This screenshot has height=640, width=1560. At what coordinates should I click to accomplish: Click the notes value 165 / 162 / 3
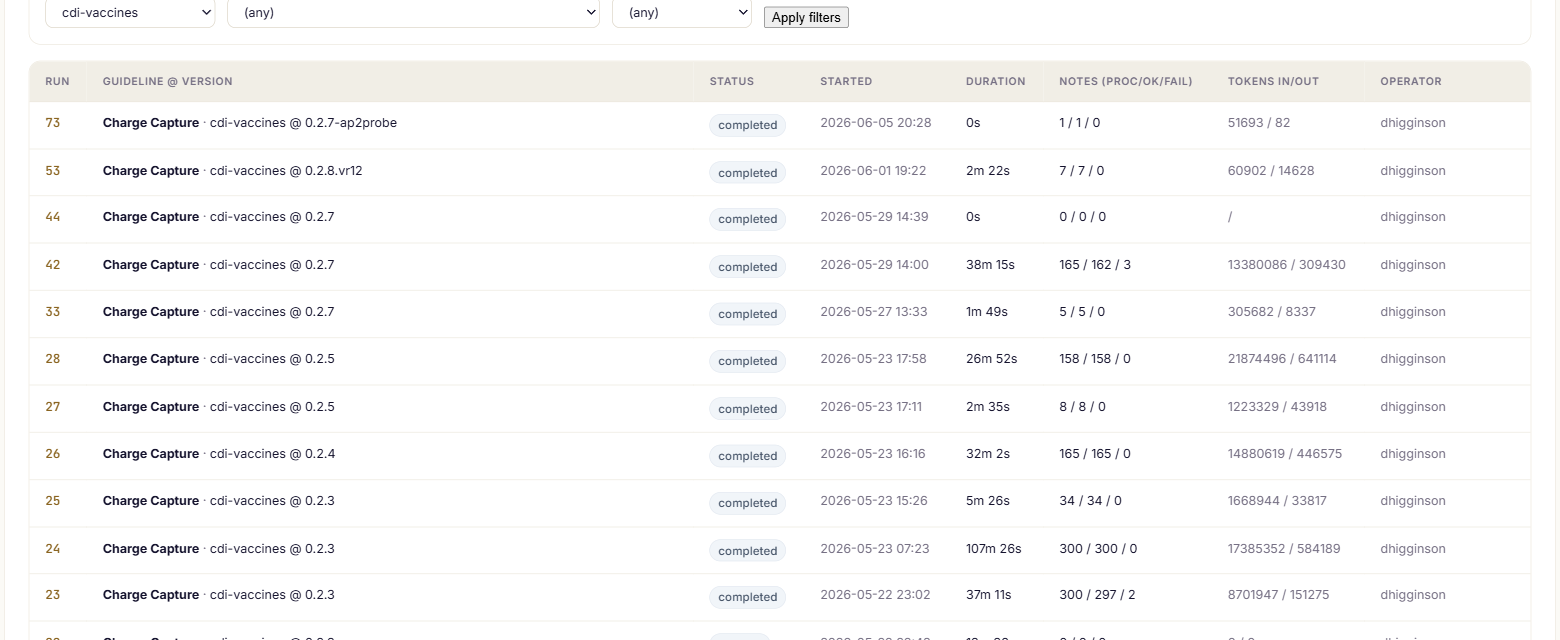pos(1095,265)
